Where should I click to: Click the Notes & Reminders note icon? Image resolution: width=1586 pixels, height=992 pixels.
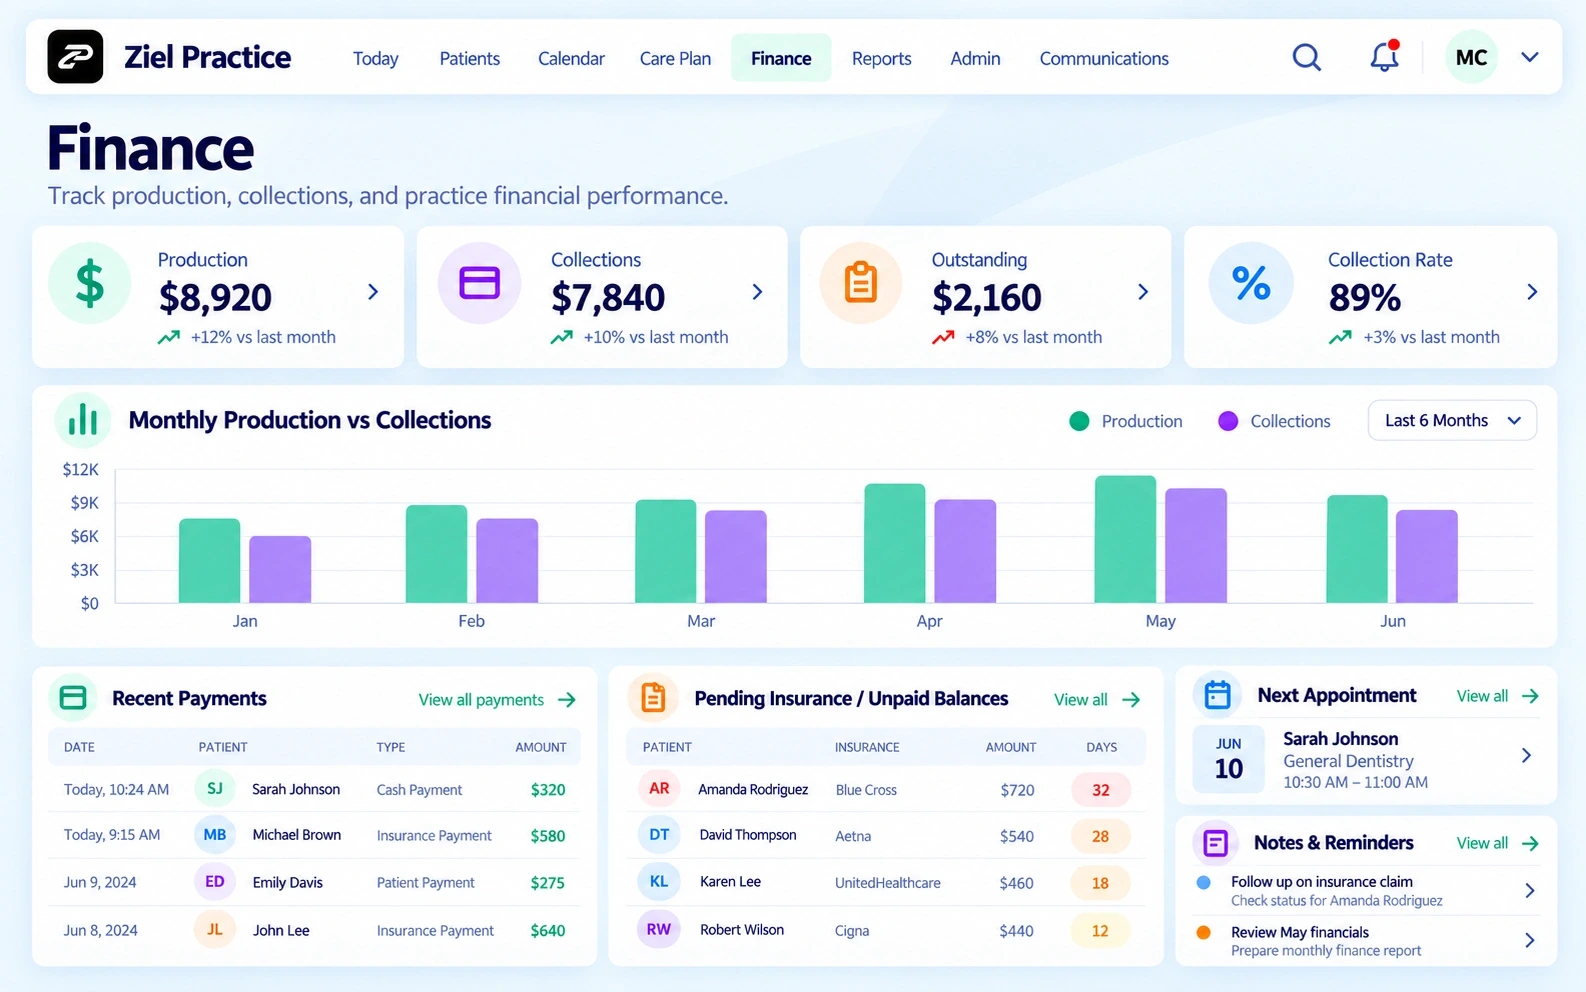point(1215,843)
